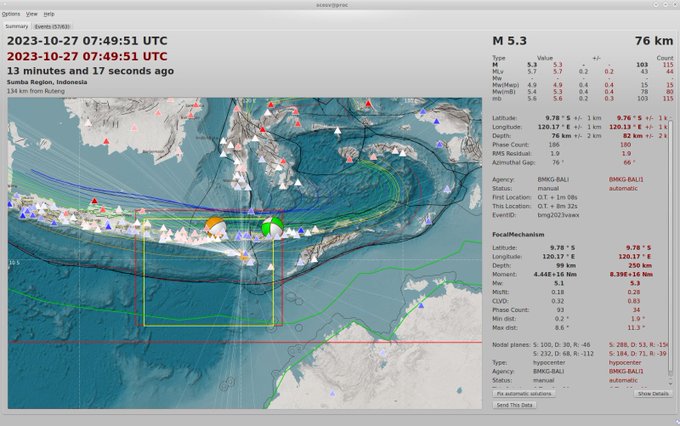
Task: Click the 'Sumba Region, Indonesia' label
Action: point(47,82)
